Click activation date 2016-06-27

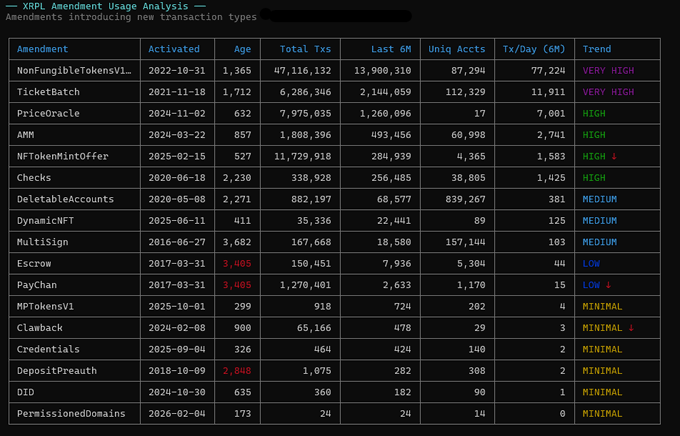177,242
